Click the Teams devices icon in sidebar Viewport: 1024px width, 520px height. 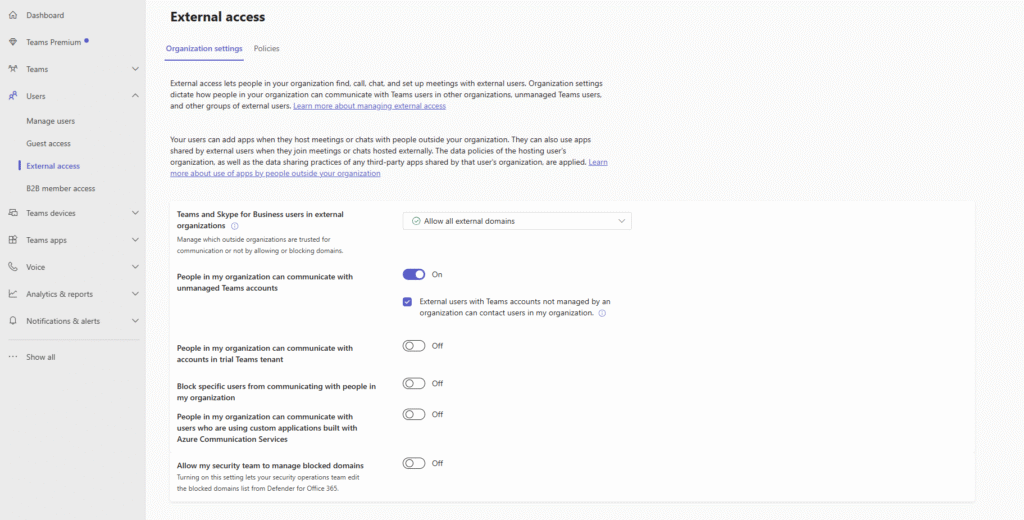click(12, 213)
